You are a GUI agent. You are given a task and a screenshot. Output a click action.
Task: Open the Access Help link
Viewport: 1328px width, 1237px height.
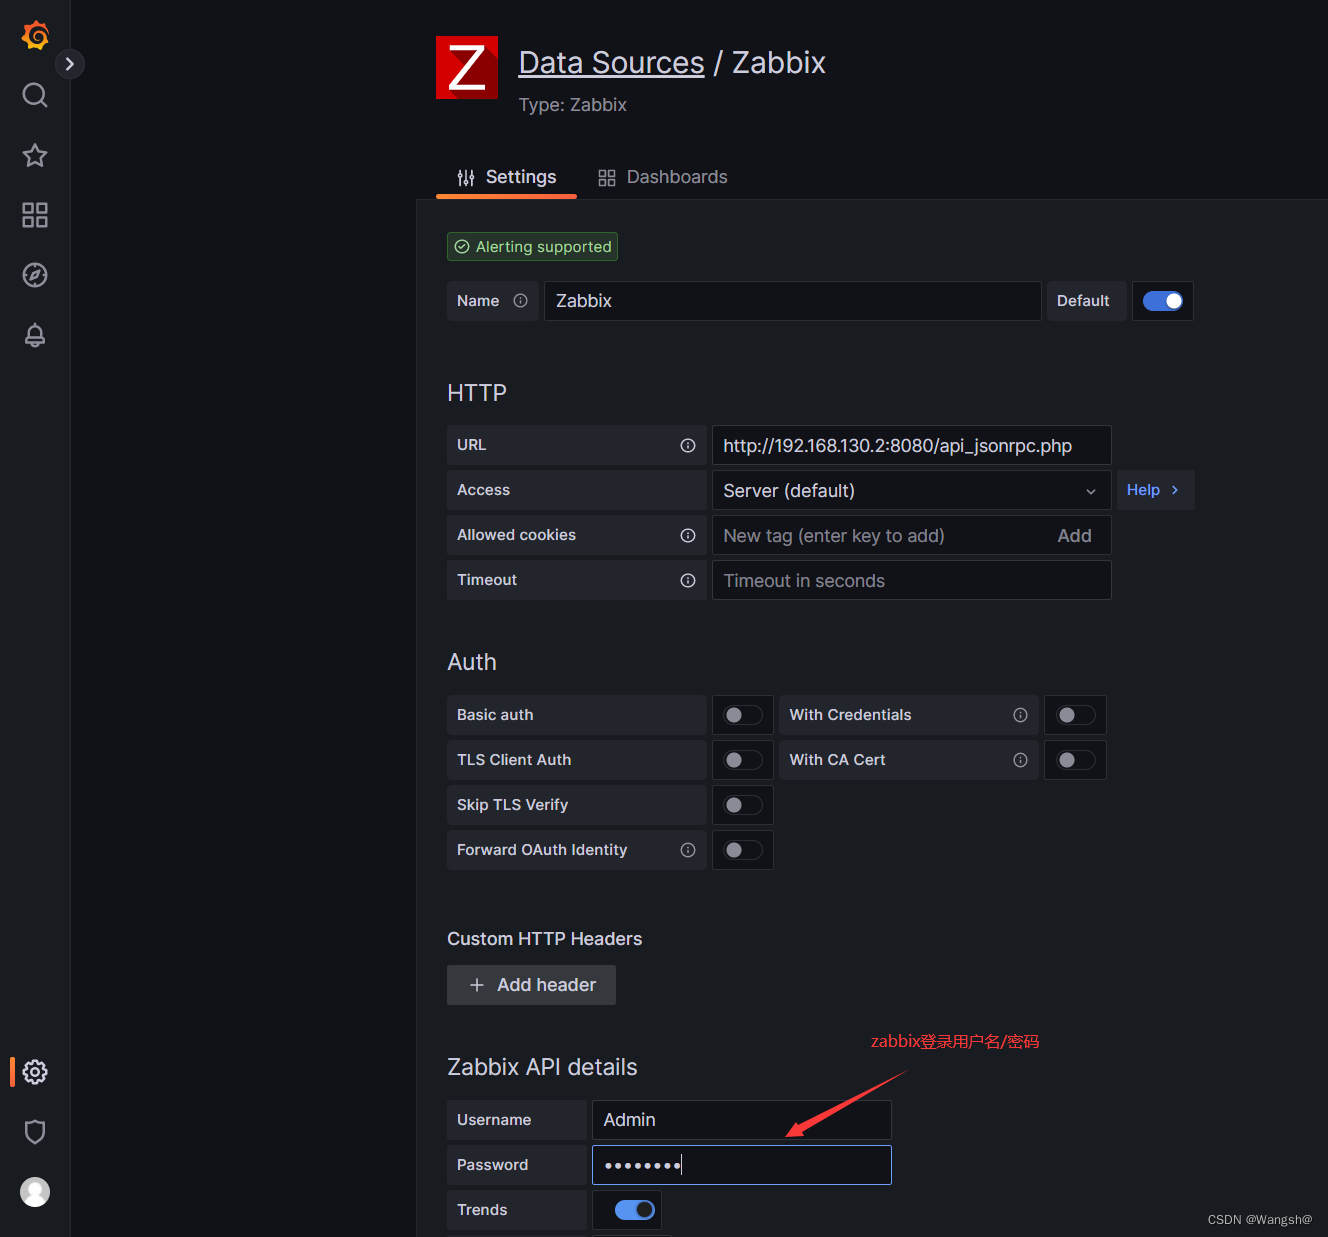[x=1154, y=490]
